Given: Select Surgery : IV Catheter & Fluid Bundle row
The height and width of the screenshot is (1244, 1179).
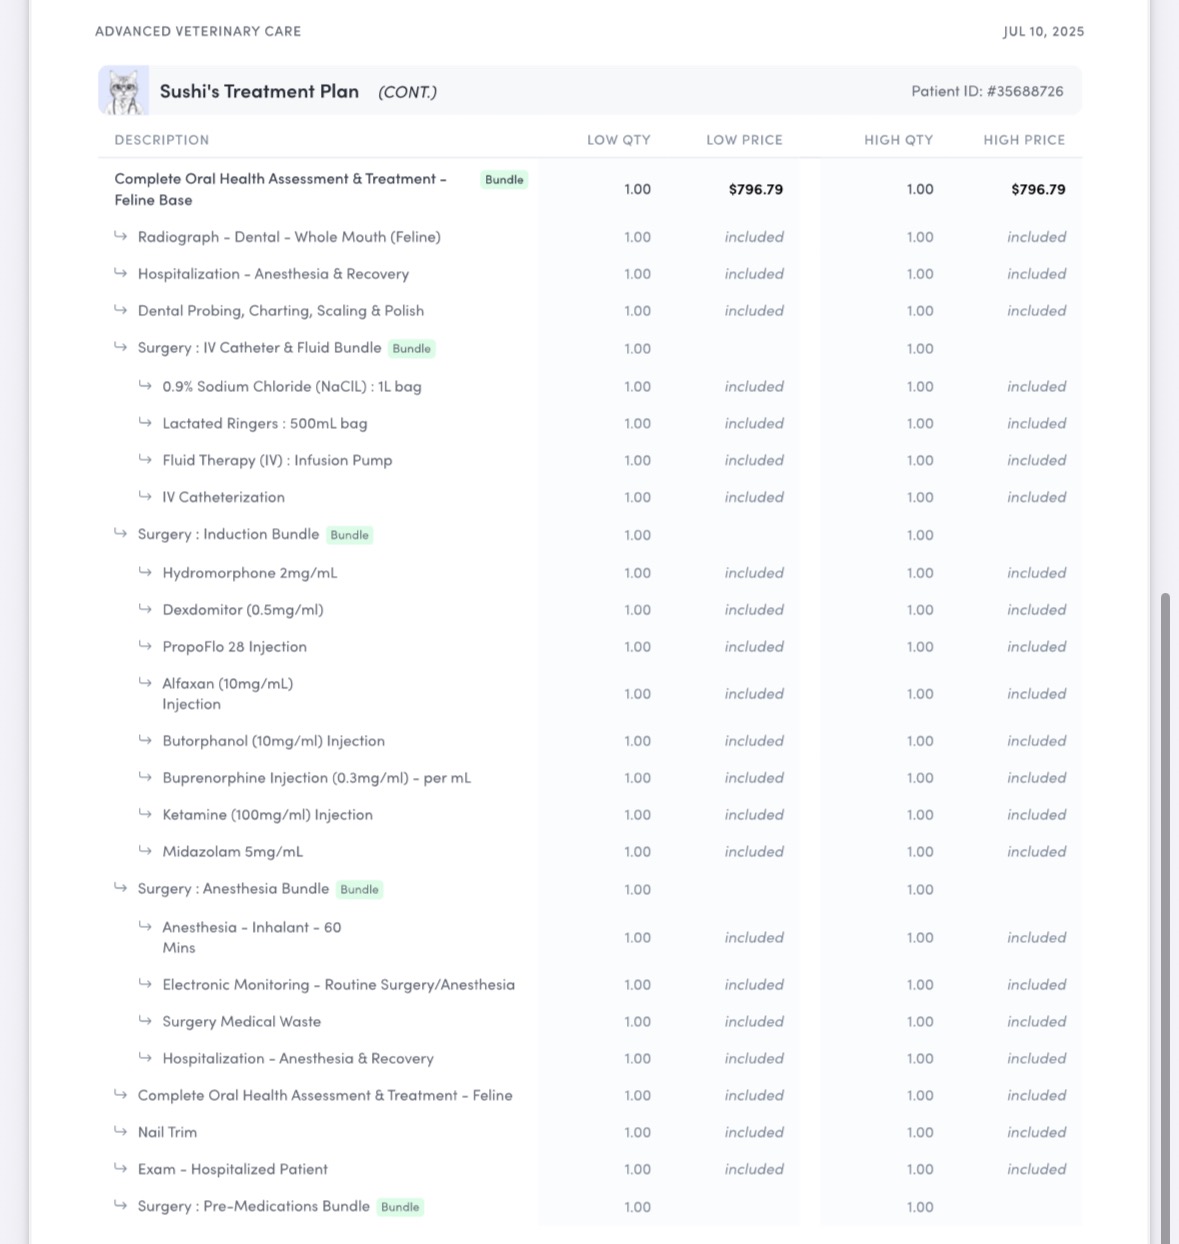Looking at the screenshot, I should pyautogui.click(x=590, y=349).
